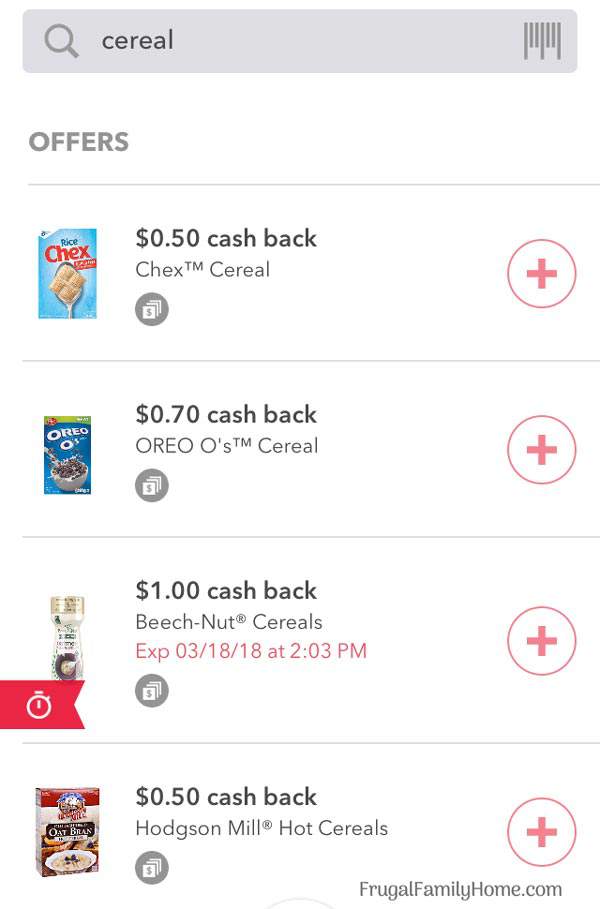The height and width of the screenshot is (909, 600).
Task: Open the OREO O's box thumbnail
Action: (67, 454)
